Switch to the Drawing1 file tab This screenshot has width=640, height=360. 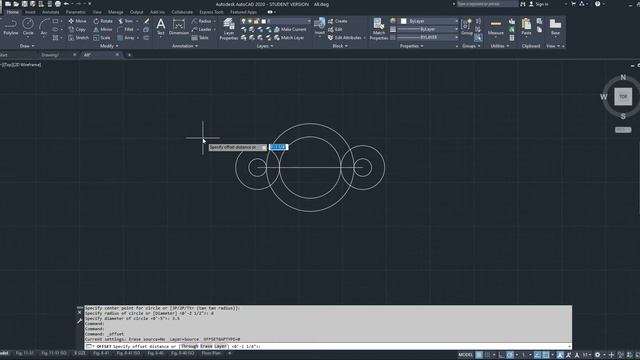click(50, 55)
